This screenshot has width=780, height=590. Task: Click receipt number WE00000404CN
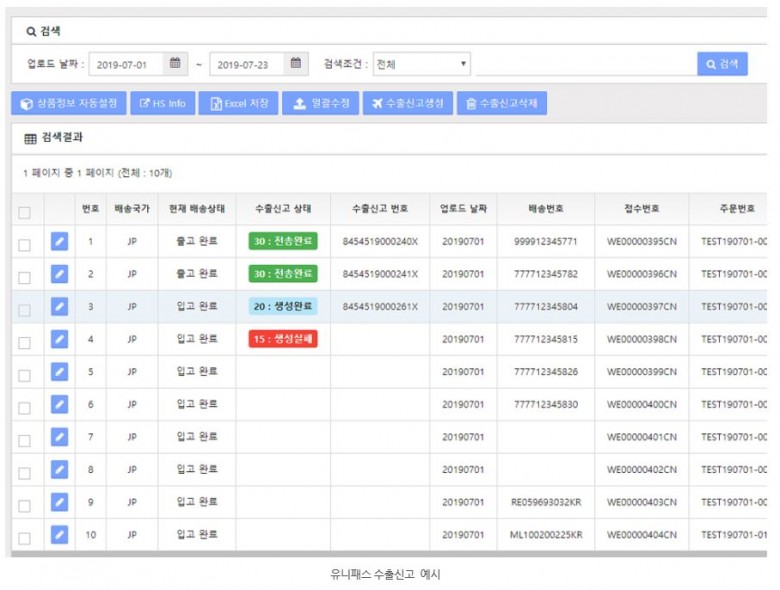(x=642, y=535)
